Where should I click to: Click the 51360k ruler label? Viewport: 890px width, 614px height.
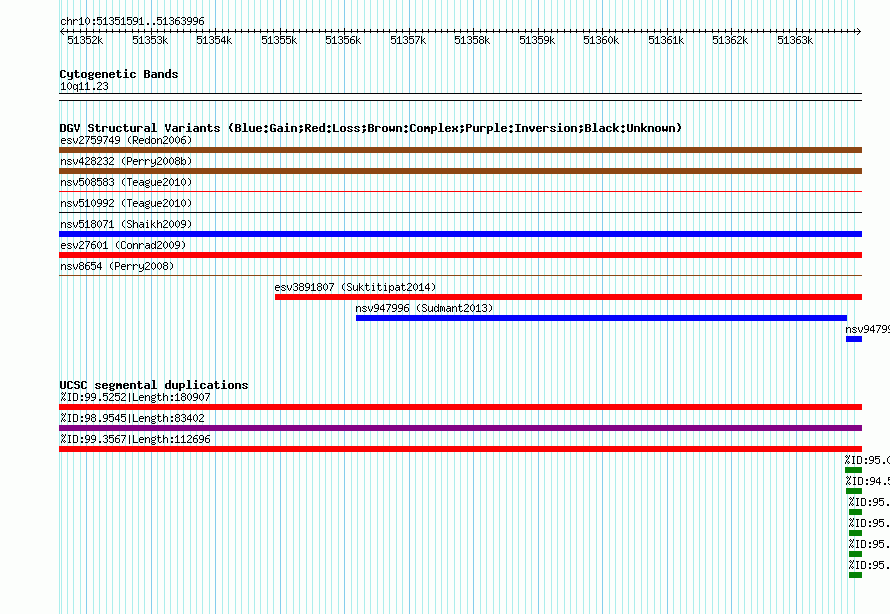point(601,40)
